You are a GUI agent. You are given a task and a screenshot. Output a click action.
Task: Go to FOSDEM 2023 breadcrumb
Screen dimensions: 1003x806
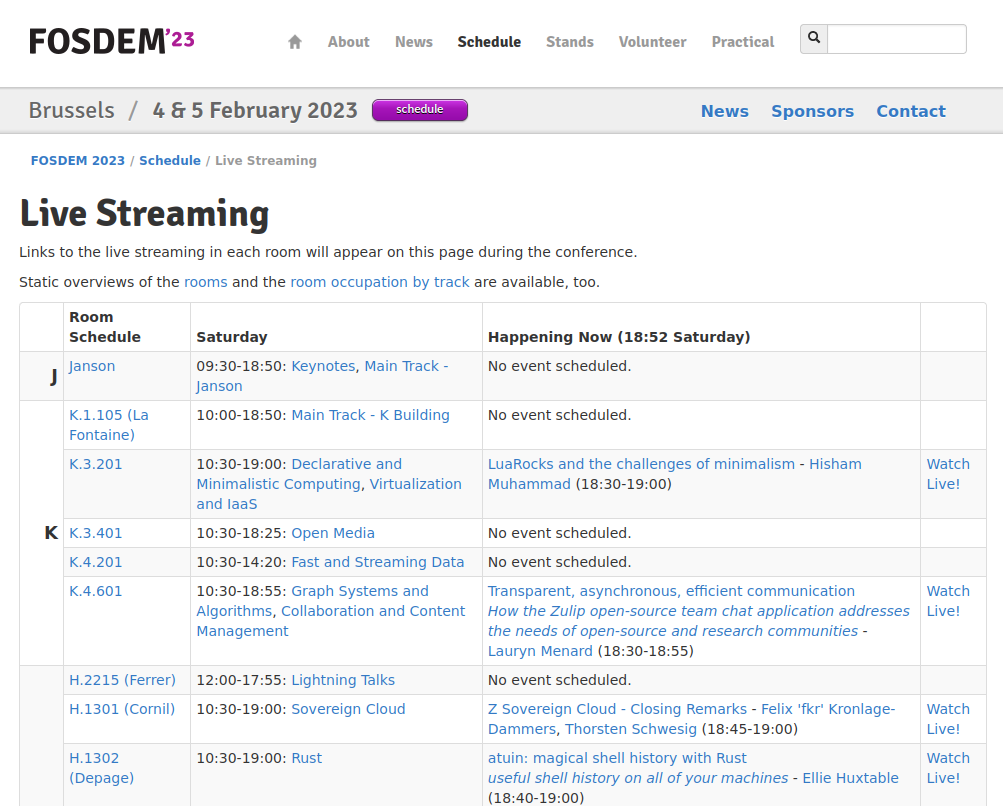pos(78,161)
